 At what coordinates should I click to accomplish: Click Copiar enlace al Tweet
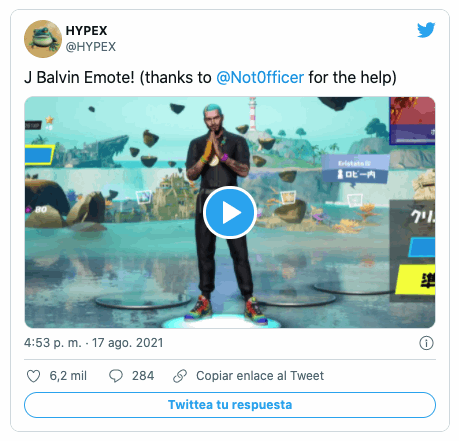(x=260, y=376)
